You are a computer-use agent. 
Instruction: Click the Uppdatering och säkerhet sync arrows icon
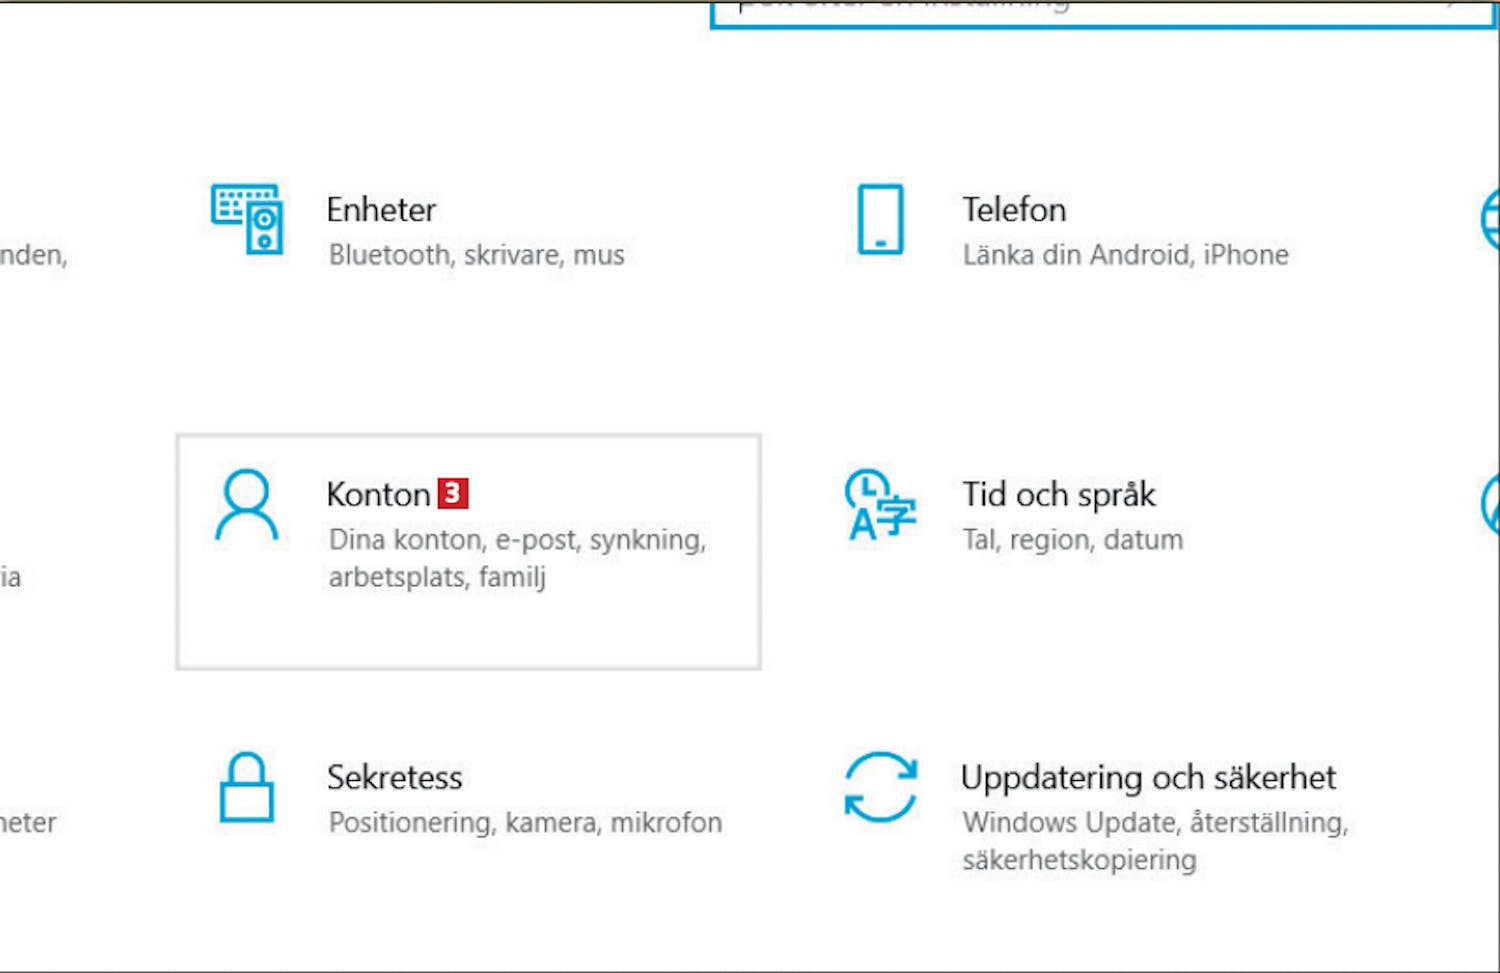(x=880, y=787)
